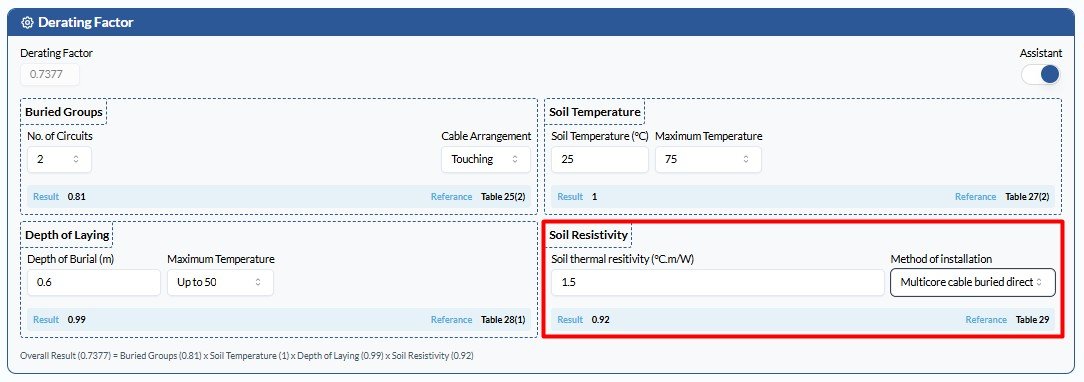Click the Table 27(2) reference
This screenshot has height=382, width=1084.
(x=1027, y=197)
